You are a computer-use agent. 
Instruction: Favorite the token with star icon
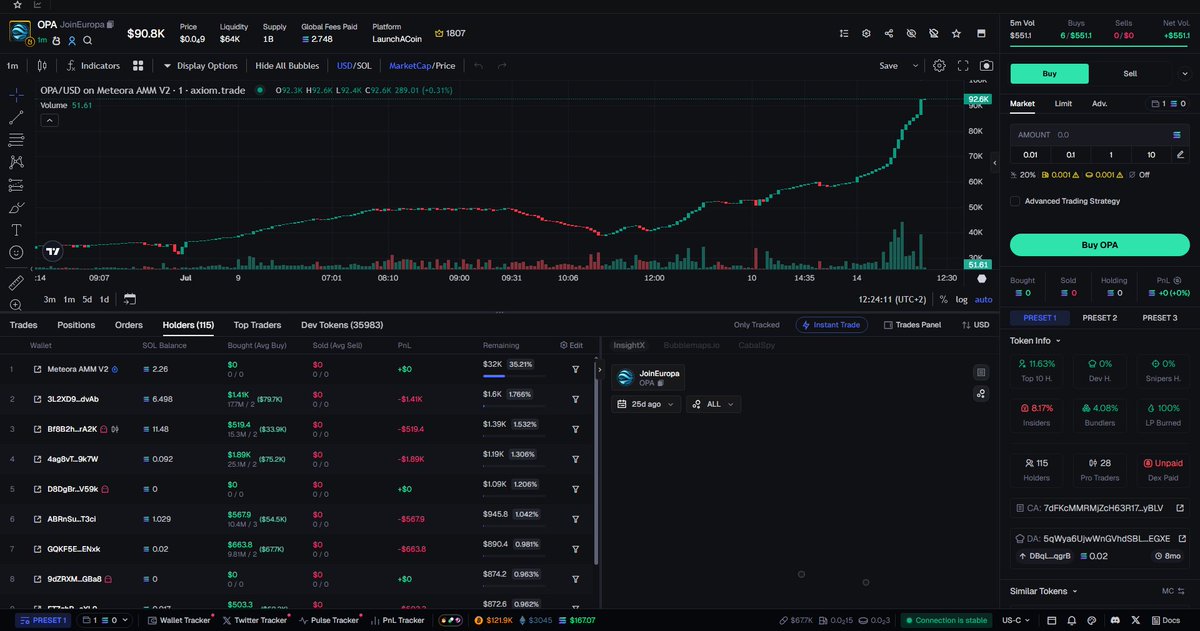[957, 33]
